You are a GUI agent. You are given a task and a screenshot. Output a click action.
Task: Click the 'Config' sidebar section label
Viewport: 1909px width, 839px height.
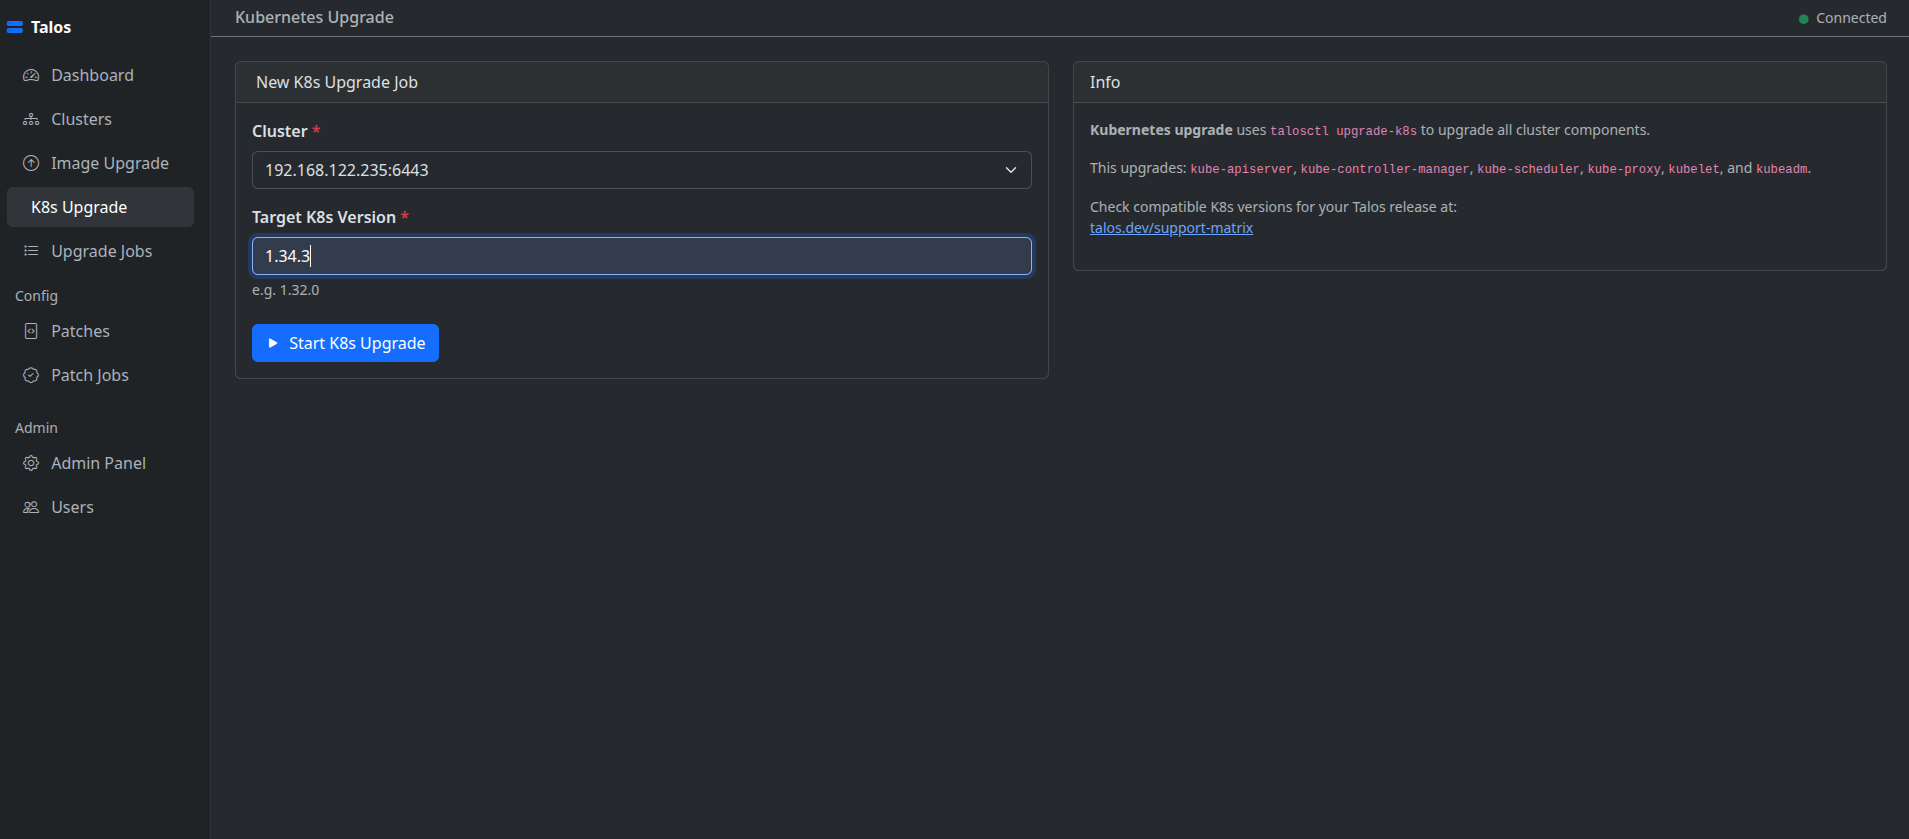36,296
